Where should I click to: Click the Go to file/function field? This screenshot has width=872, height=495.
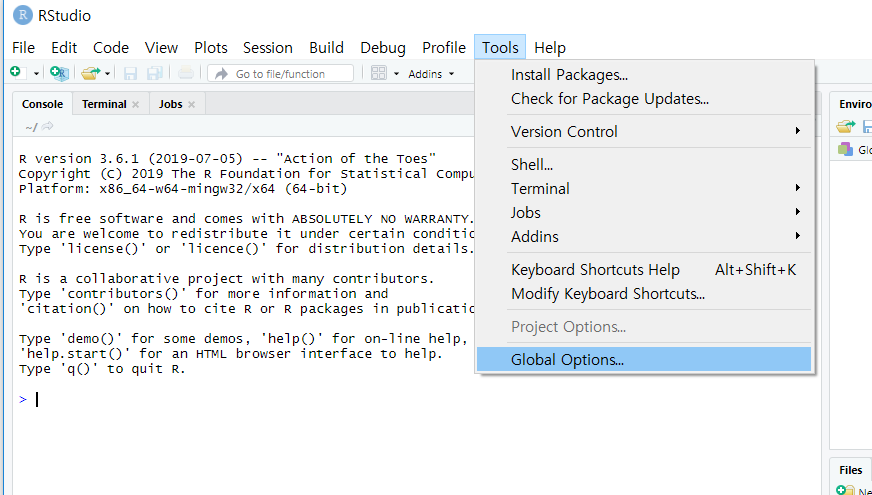pyautogui.click(x=280, y=73)
